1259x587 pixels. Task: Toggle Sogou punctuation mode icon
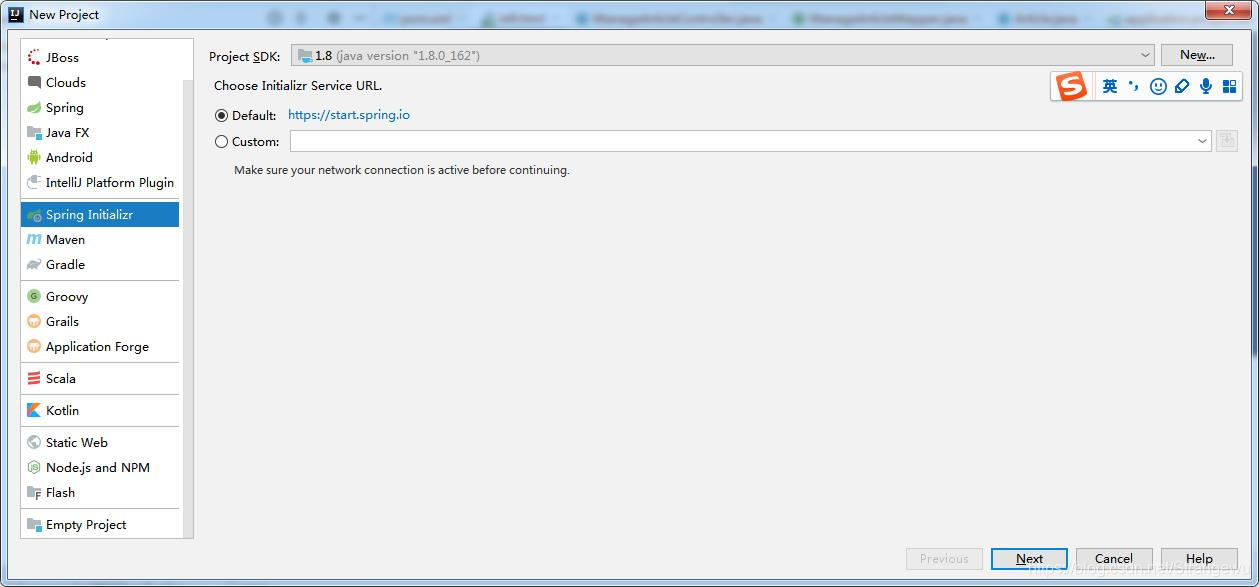click(x=1134, y=87)
